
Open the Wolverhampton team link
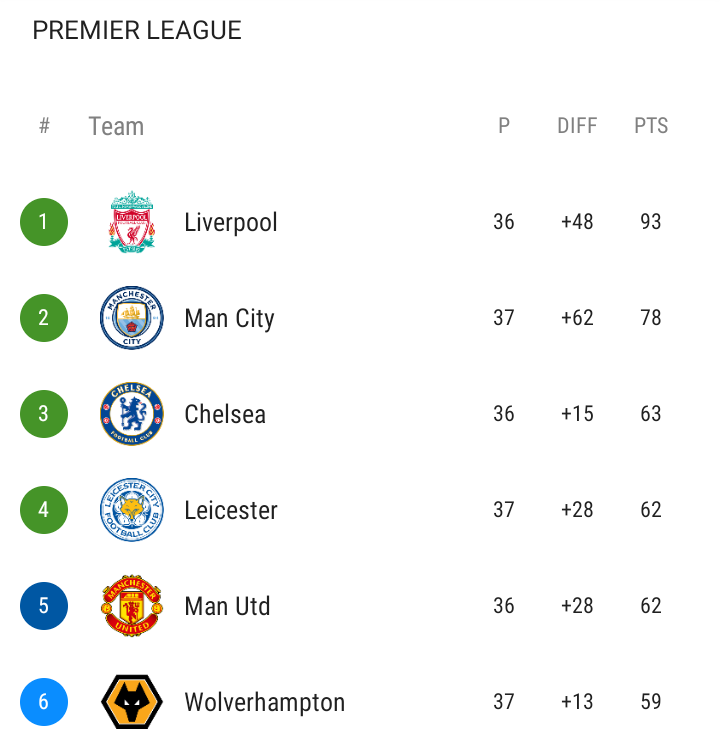(x=265, y=702)
